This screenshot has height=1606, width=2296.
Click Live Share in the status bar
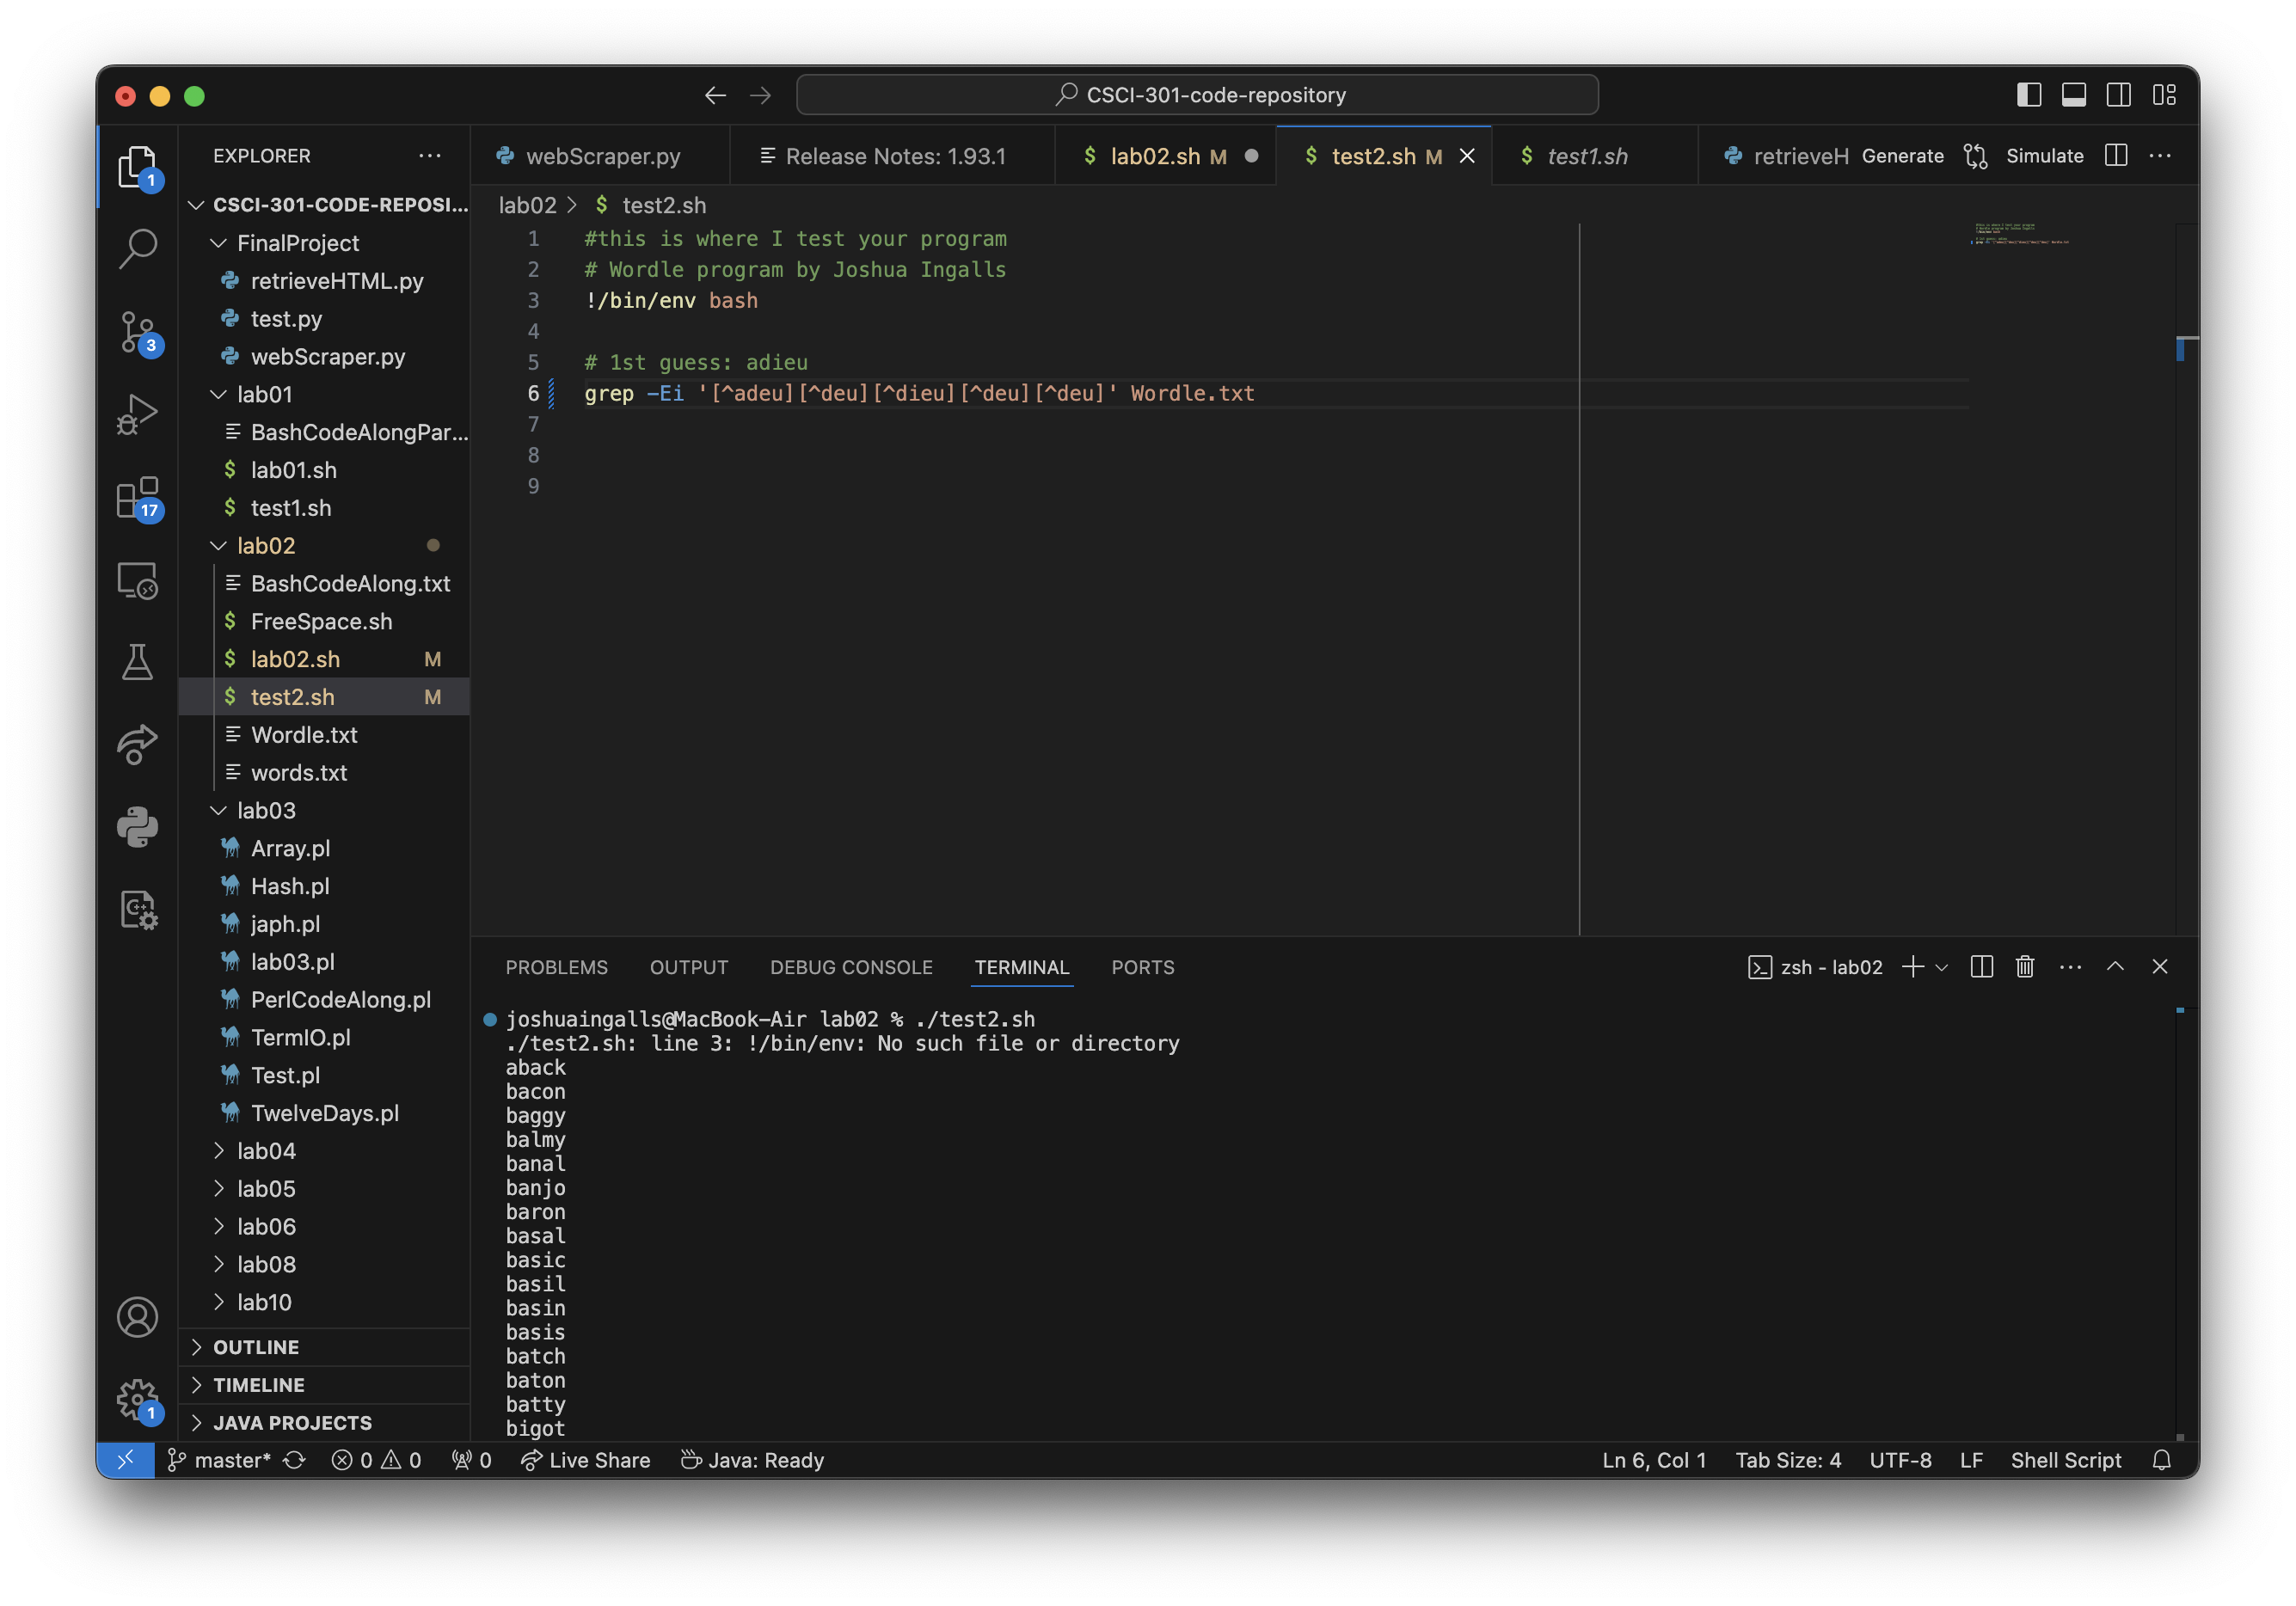586,1460
